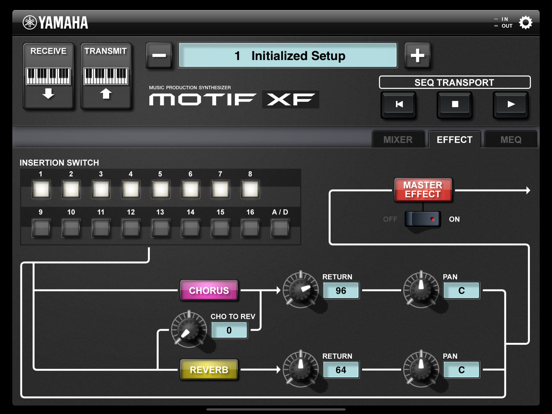This screenshot has height=414, width=552.
Task: Click the SEQ TRANSPORT label
Action: click(454, 82)
